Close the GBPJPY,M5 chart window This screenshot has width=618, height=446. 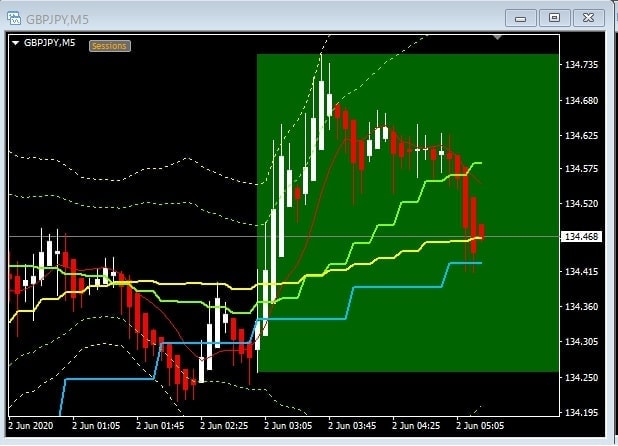coord(588,17)
